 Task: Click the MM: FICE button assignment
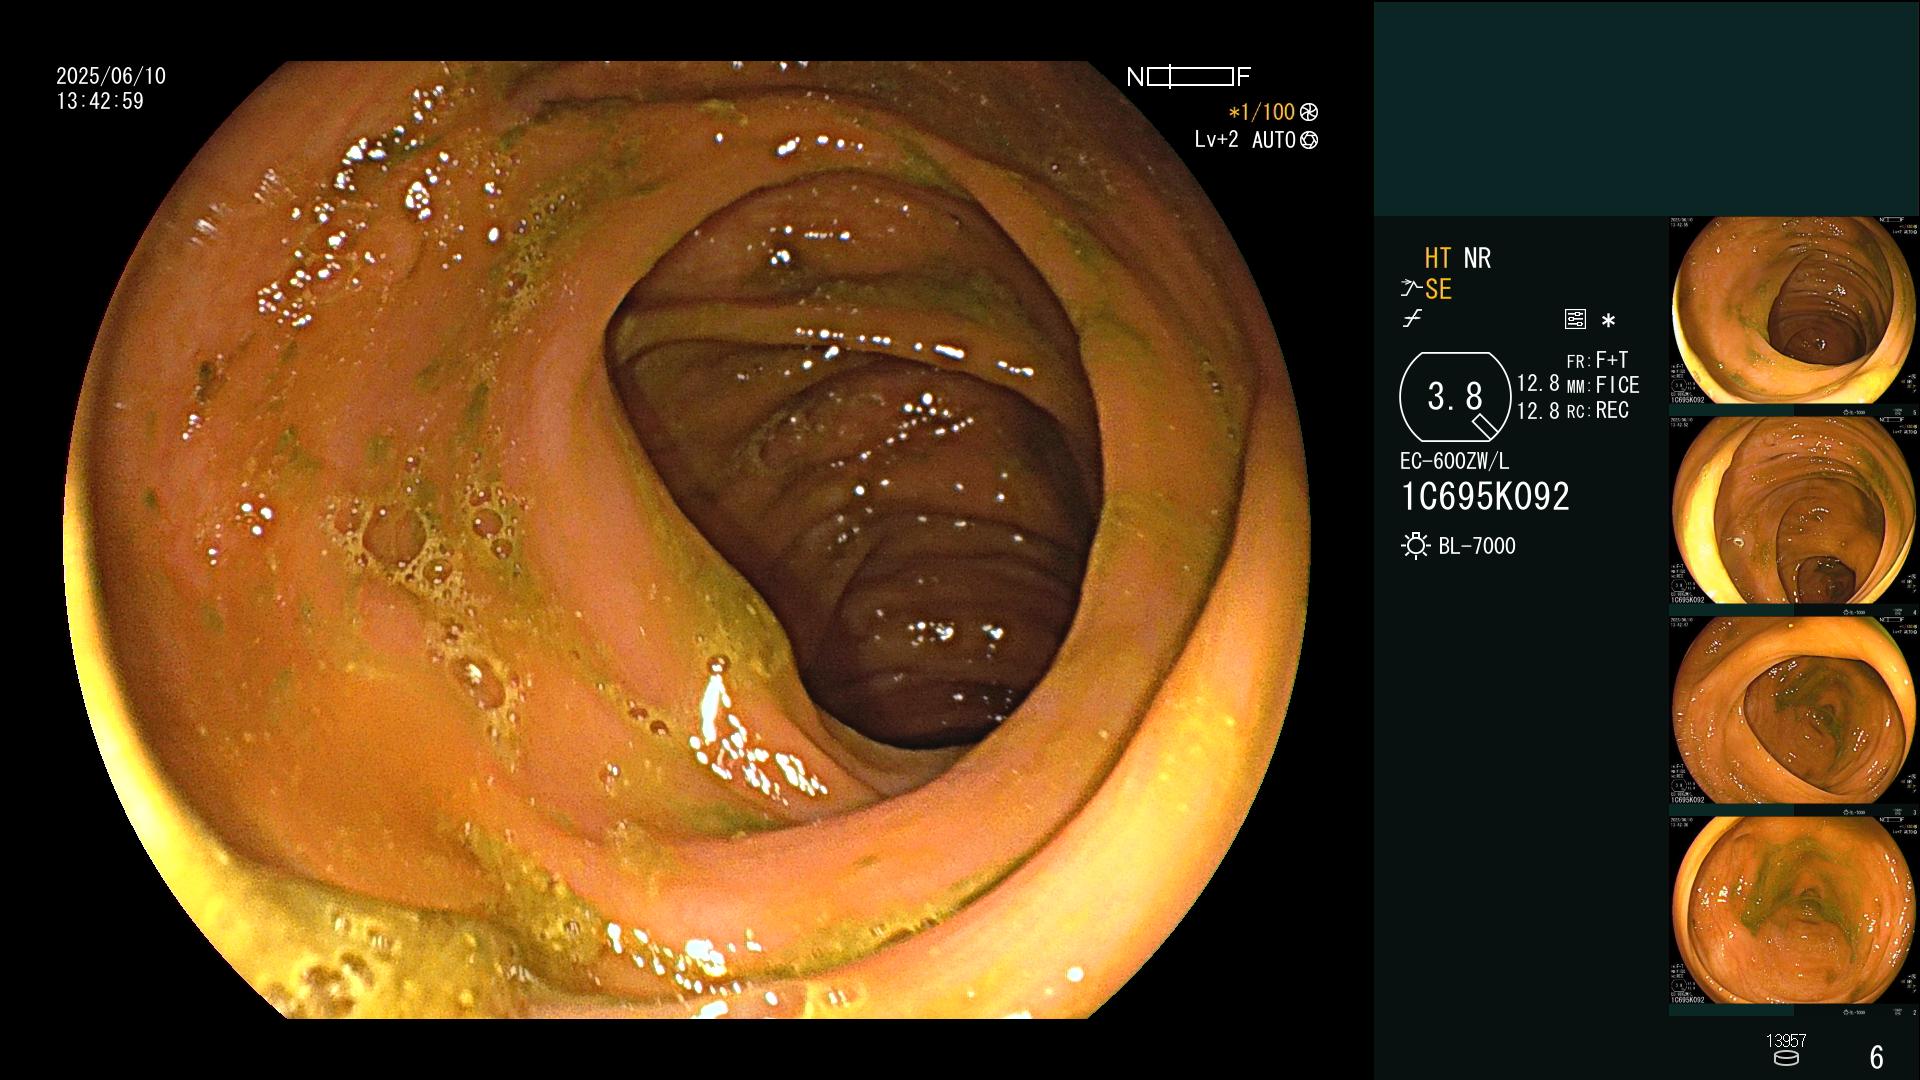(1603, 385)
